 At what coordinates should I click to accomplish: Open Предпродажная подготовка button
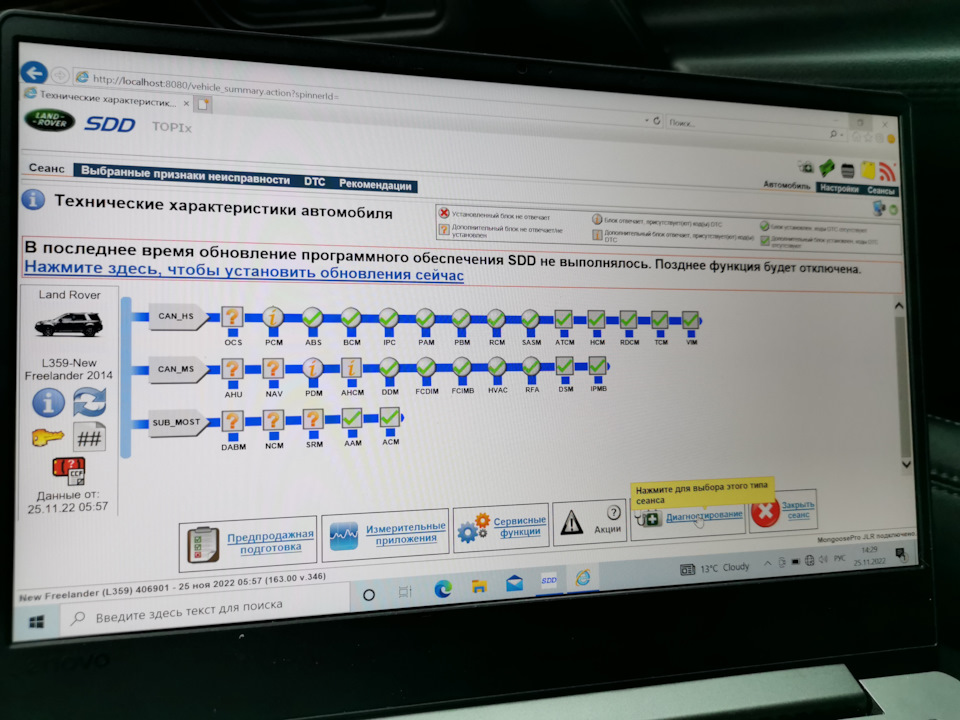tap(248, 542)
